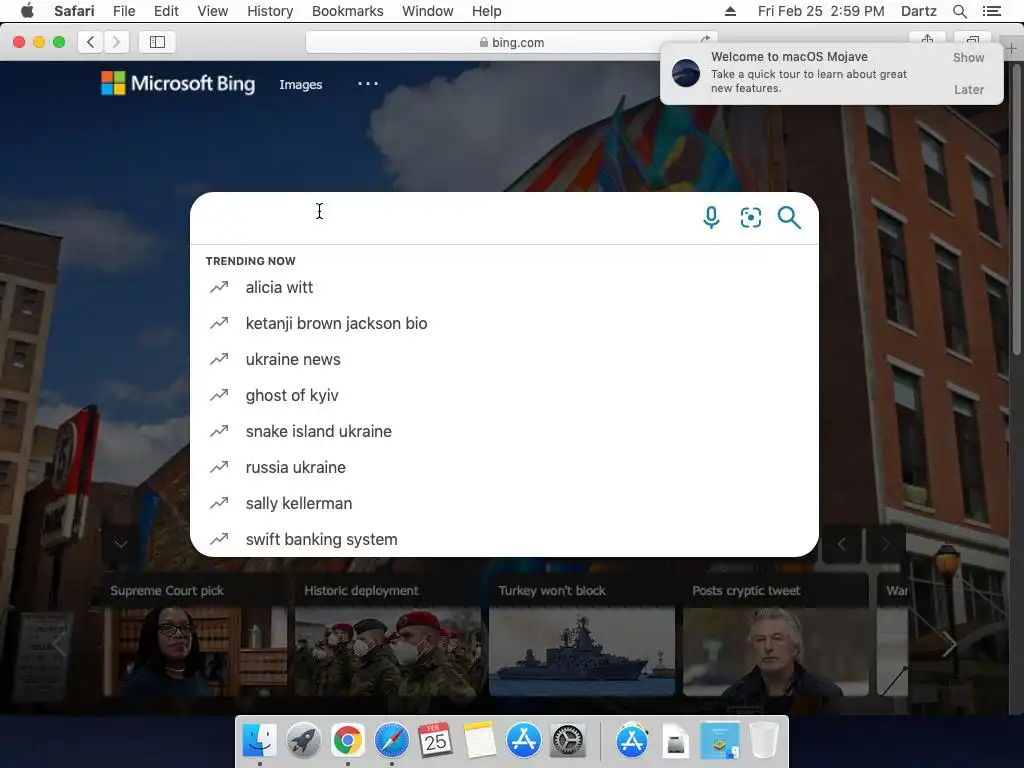Viewport: 1024px width, 768px height.
Task: Click the Mojave notification icon
Action: click(686, 72)
